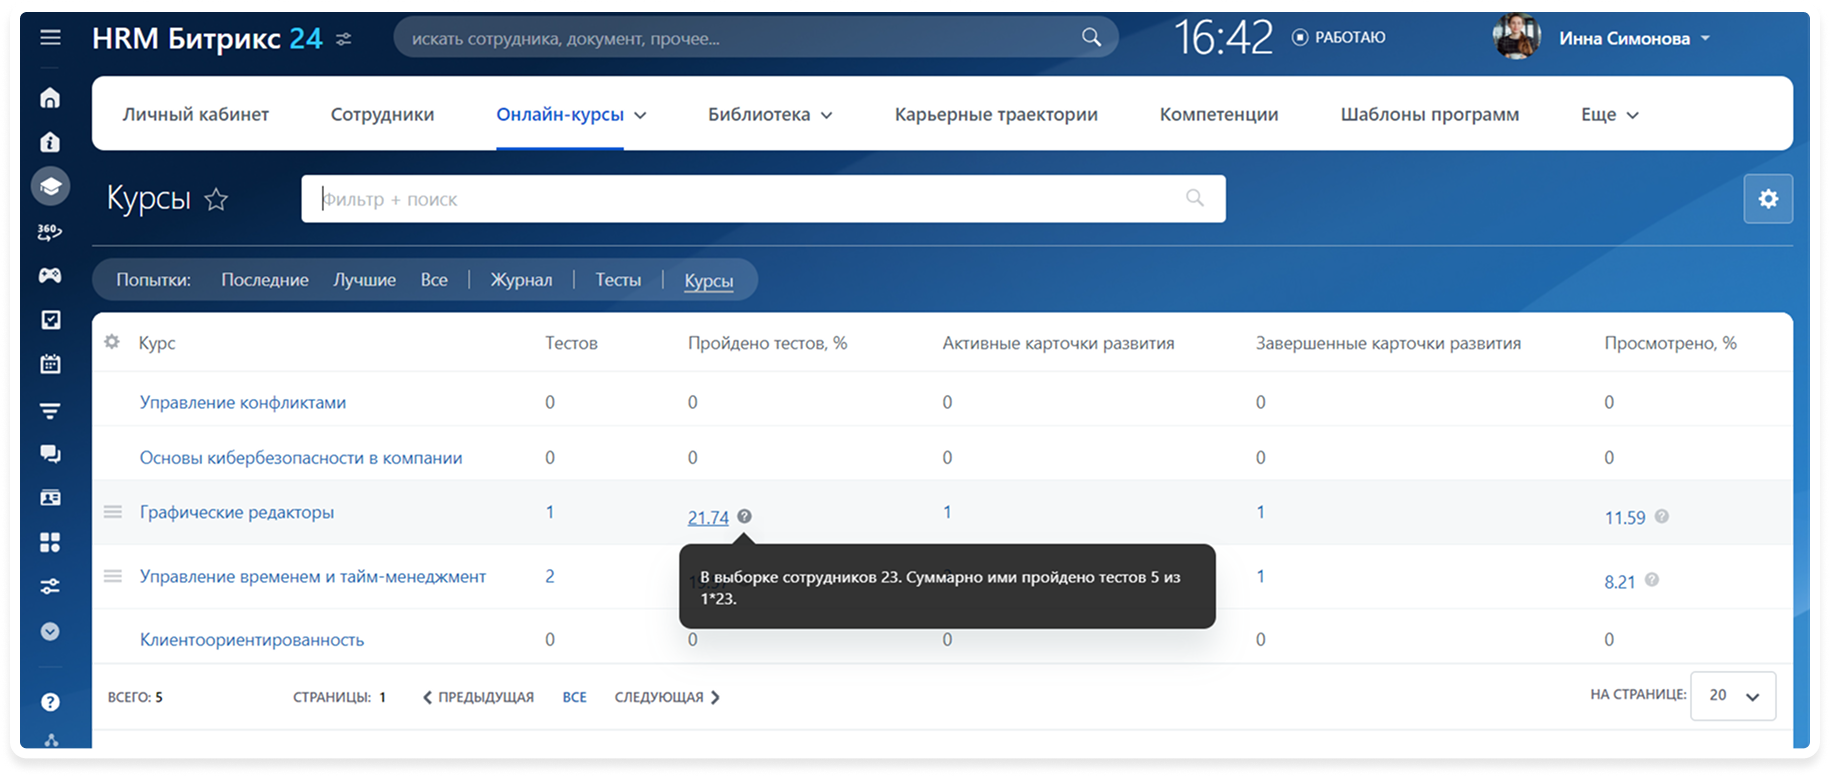Go to Карьерные траектории menu item
Viewport: 1830px width, 777px height.
[996, 115]
